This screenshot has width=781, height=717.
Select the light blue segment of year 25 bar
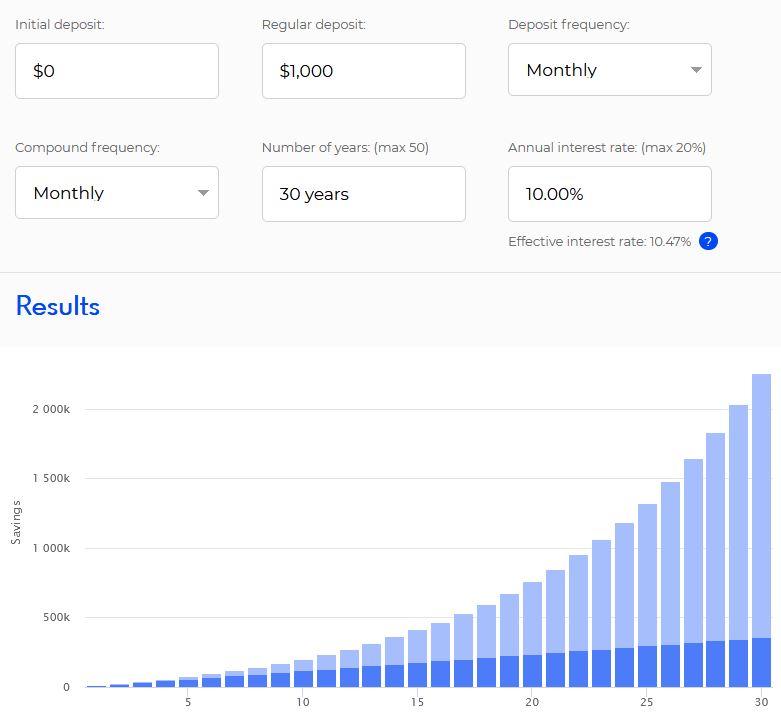click(x=647, y=575)
